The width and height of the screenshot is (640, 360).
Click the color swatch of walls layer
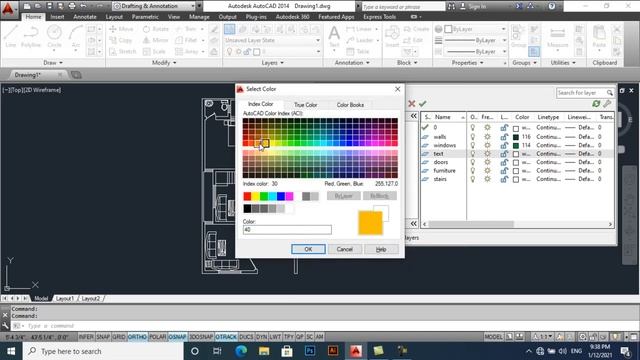[516, 137]
